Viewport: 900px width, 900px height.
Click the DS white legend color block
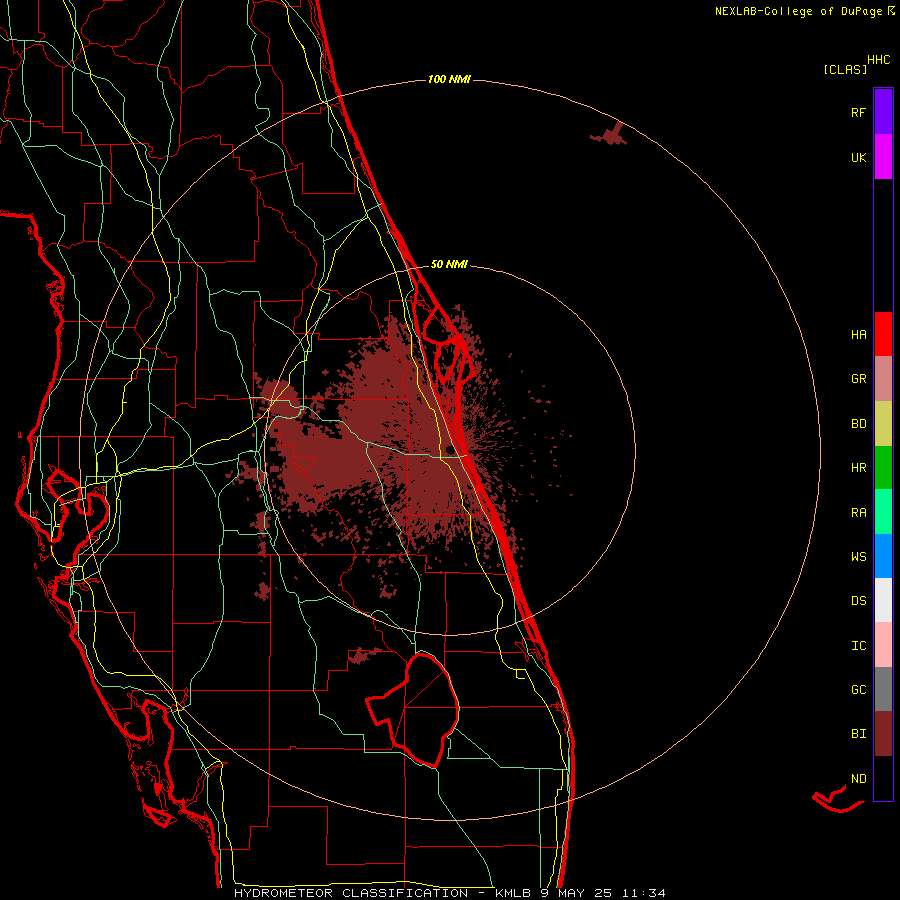883,600
